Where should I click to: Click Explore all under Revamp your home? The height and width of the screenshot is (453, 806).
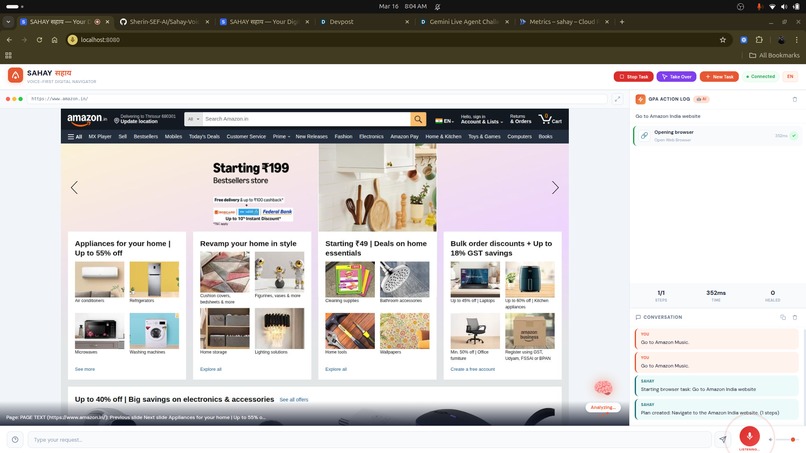(211, 369)
